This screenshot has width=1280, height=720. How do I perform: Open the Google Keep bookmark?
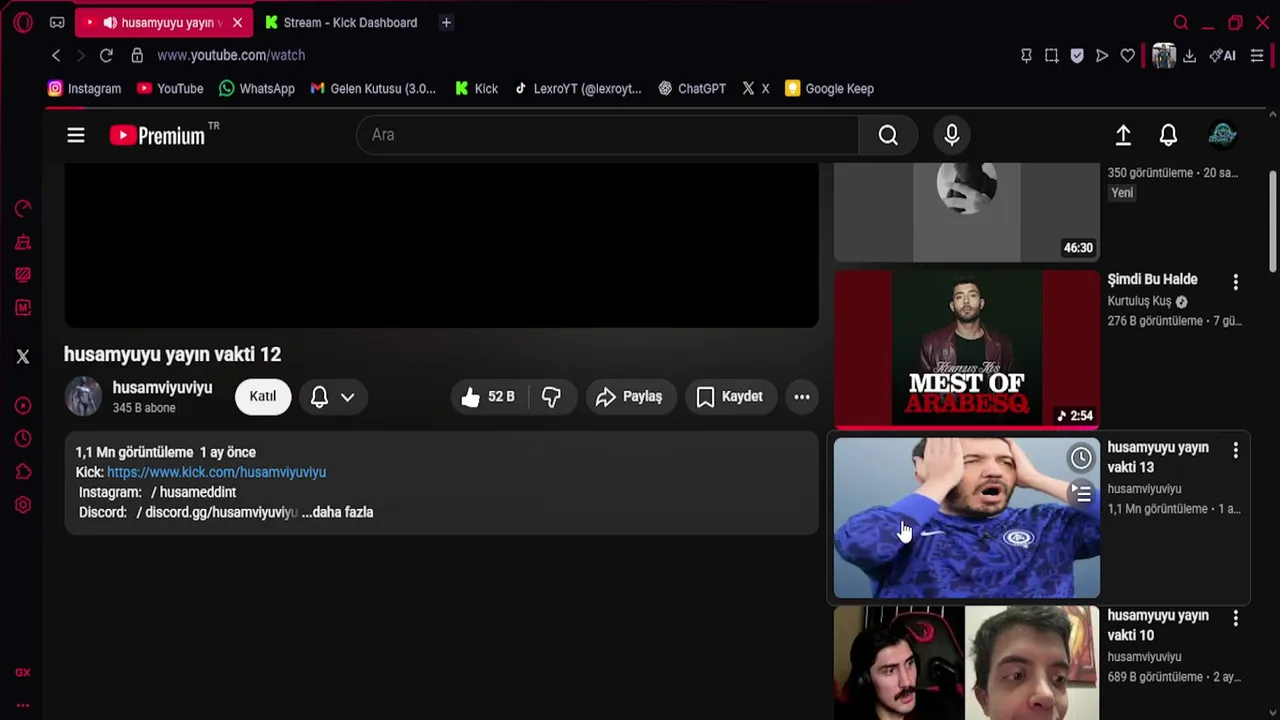[x=830, y=89]
